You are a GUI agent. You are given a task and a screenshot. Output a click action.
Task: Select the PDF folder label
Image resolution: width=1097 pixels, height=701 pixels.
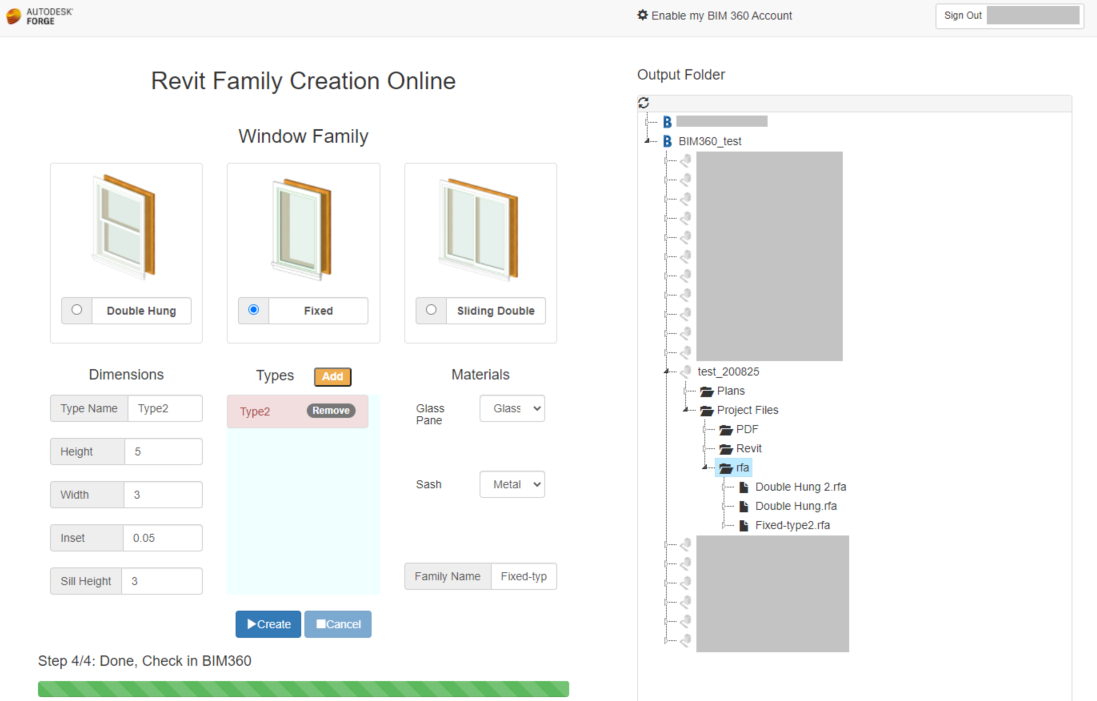point(747,430)
